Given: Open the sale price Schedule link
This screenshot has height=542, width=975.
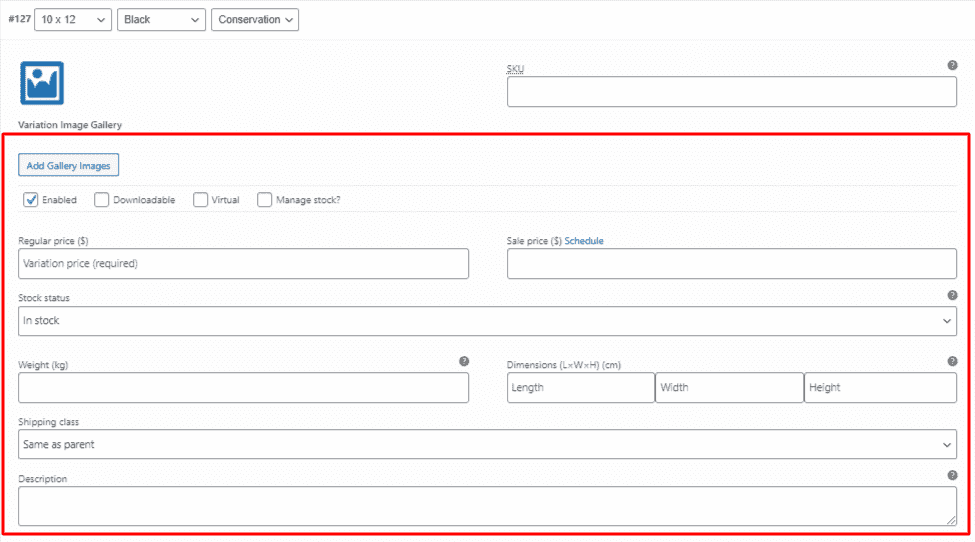Looking at the screenshot, I should [x=584, y=241].
